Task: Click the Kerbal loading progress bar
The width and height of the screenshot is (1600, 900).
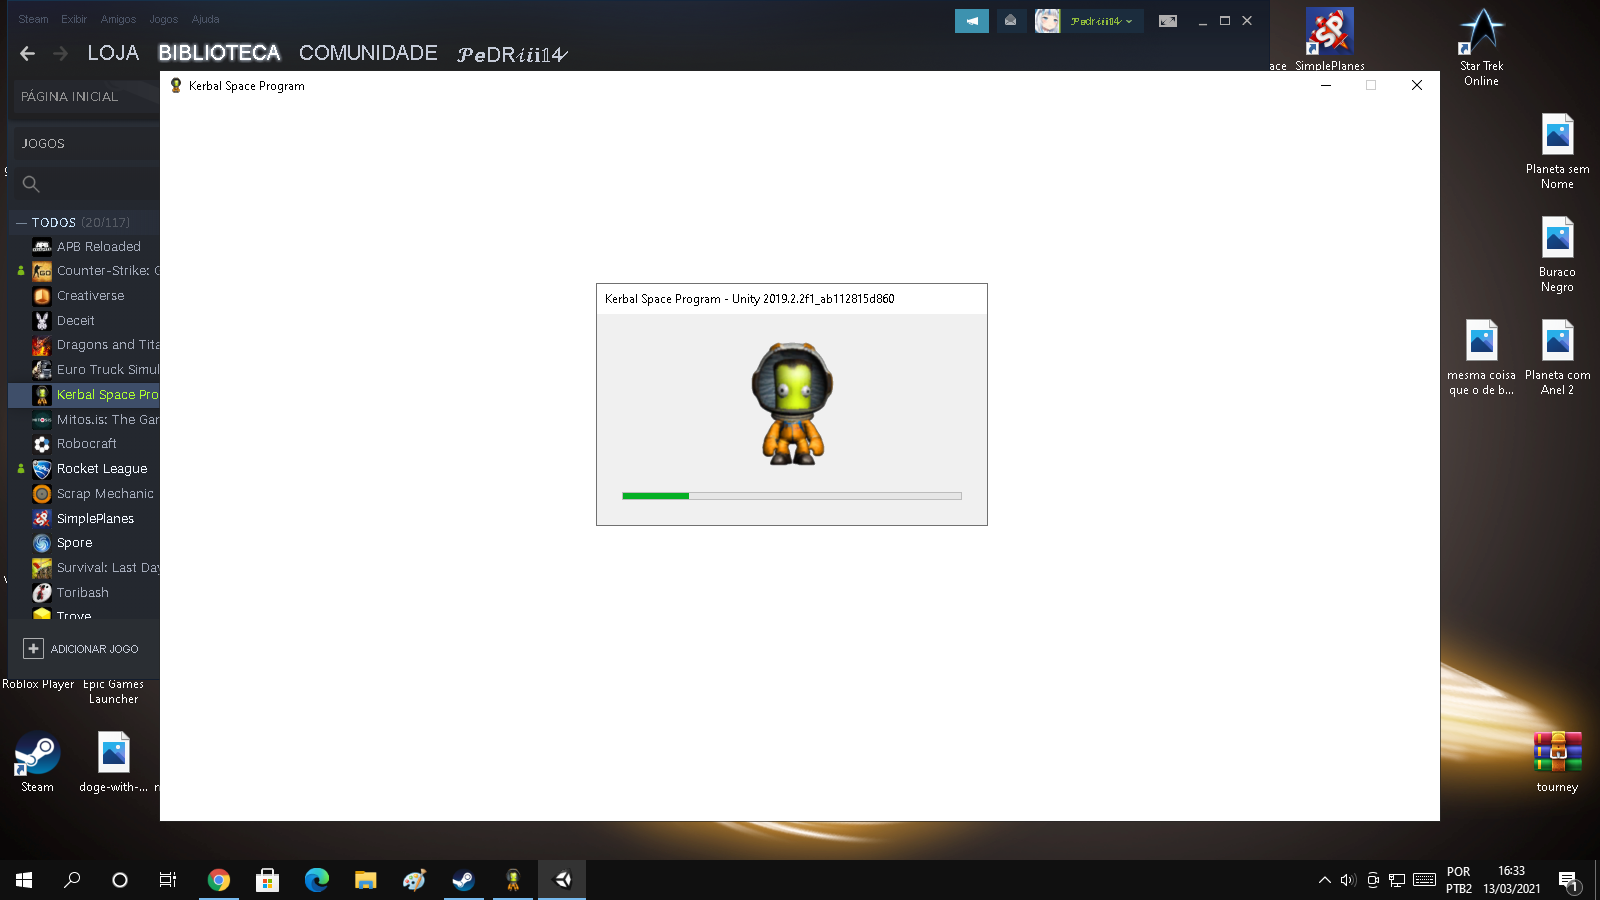Action: [791, 496]
